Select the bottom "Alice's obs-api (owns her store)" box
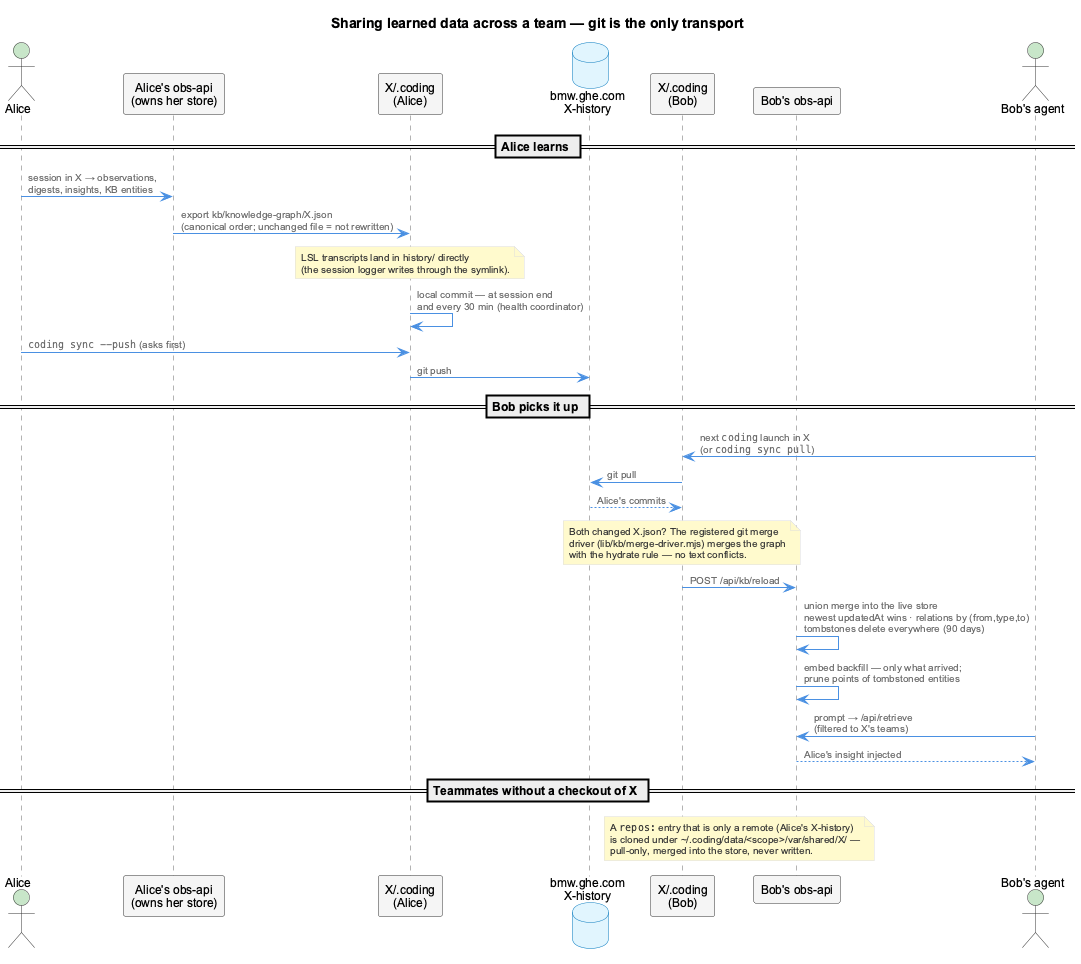The image size is (1081, 964). coord(174,896)
